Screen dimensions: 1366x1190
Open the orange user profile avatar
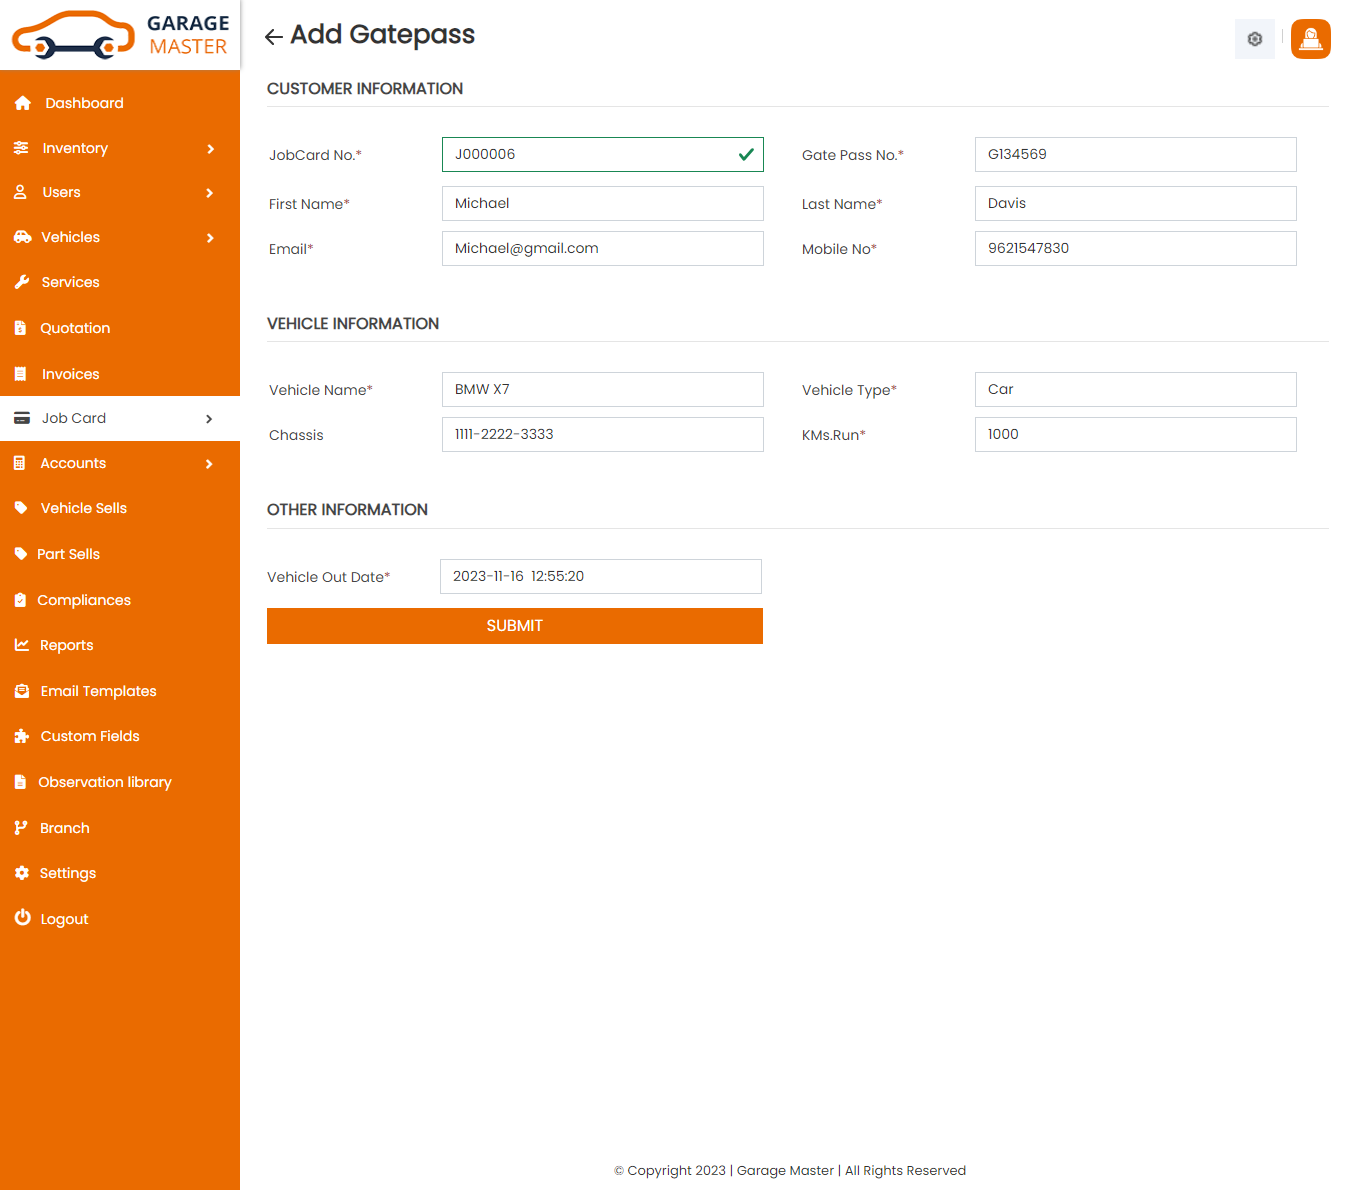point(1310,39)
